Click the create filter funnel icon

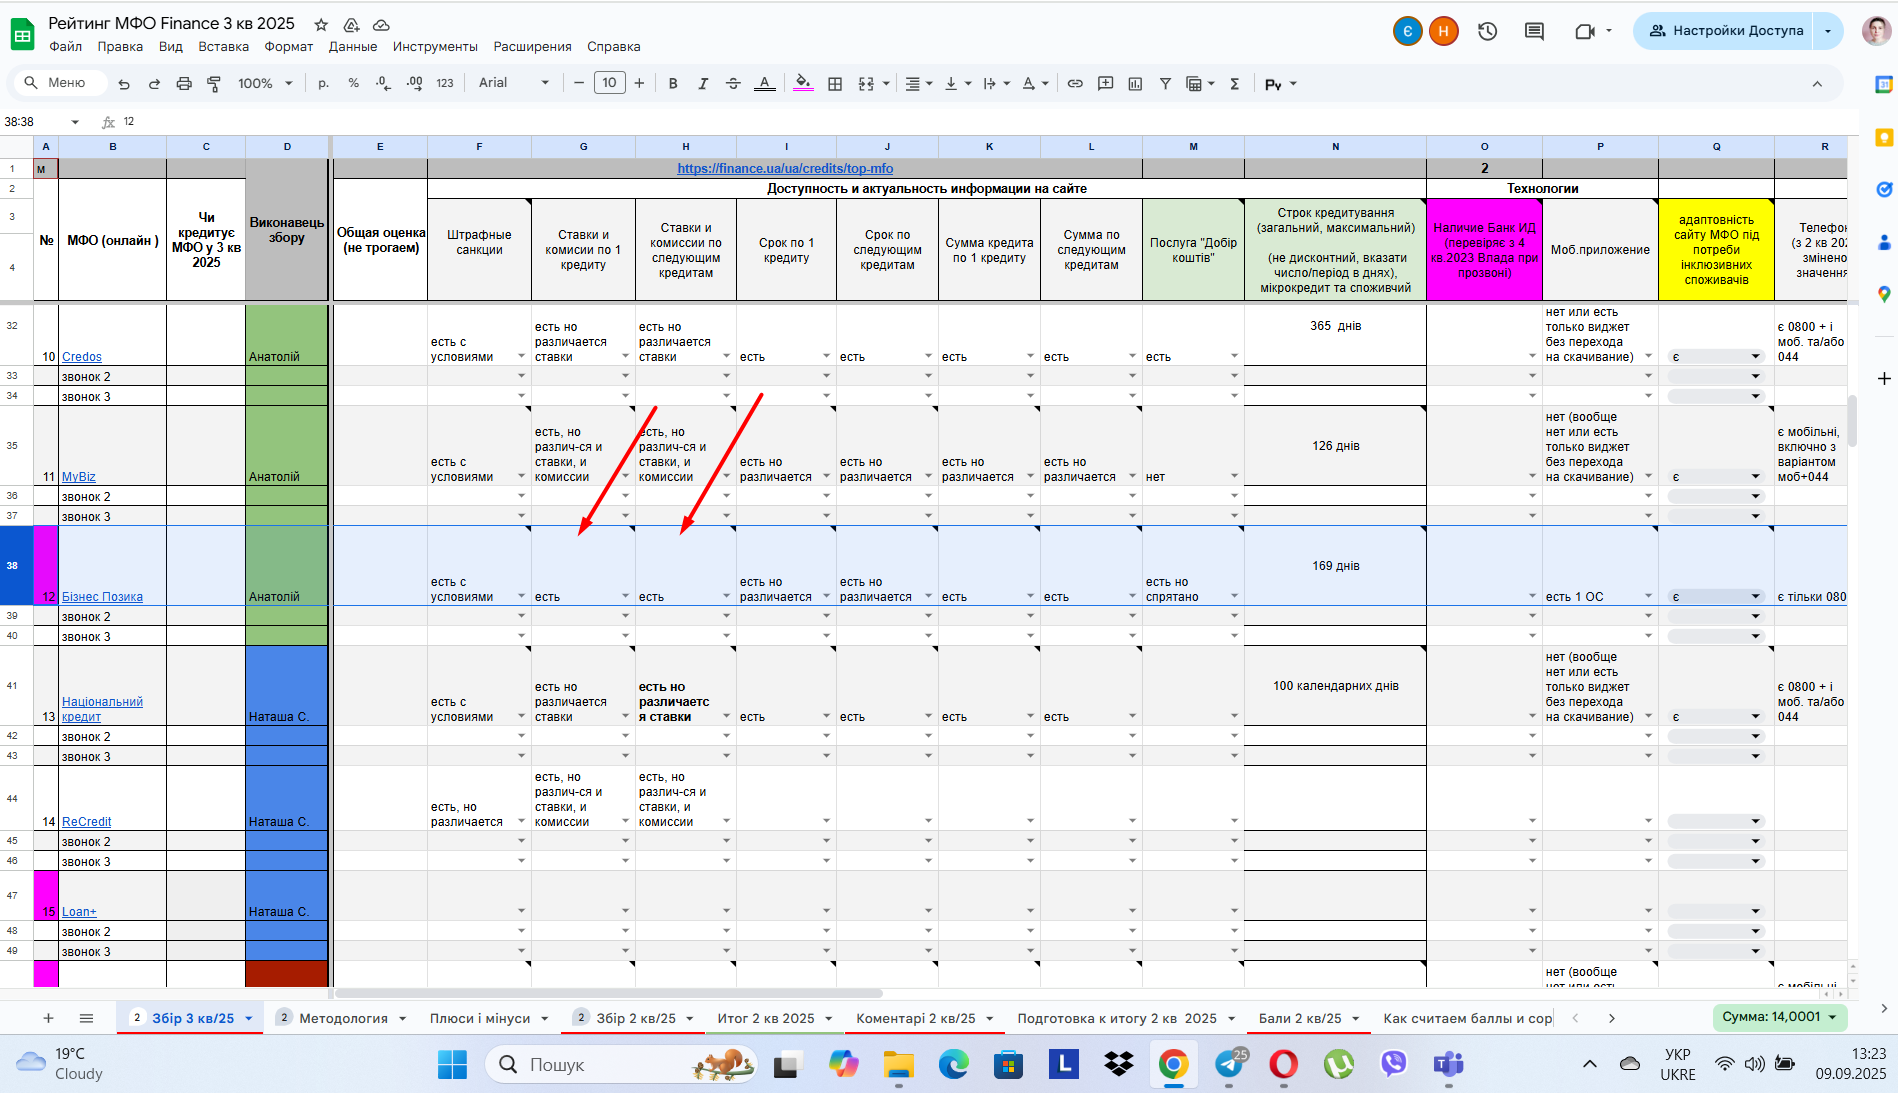click(x=1165, y=84)
